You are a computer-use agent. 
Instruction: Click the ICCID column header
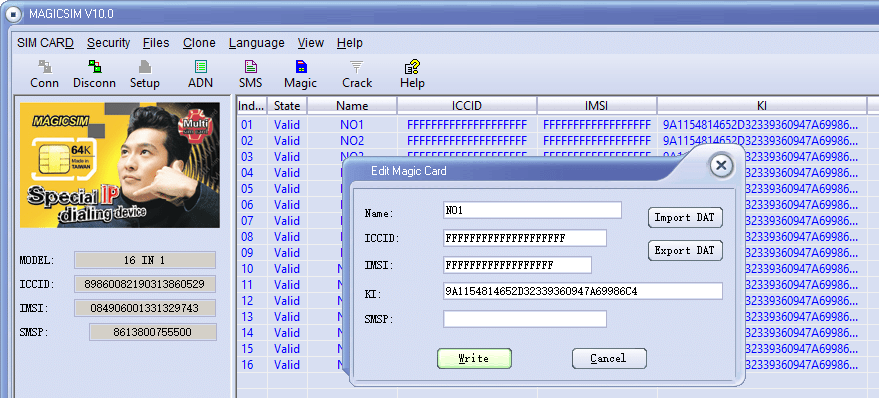click(467, 105)
